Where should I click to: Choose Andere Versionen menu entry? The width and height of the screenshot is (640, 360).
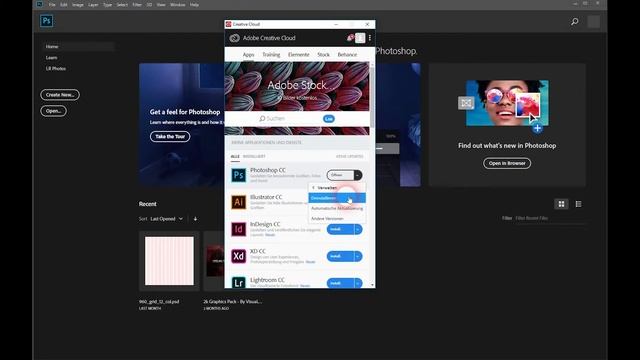(337, 218)
